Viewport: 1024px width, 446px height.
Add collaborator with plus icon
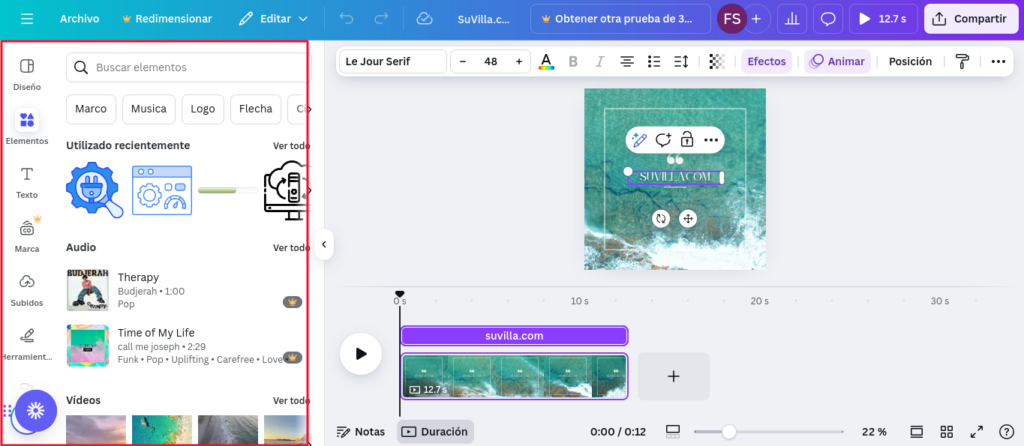click(756, 19)
